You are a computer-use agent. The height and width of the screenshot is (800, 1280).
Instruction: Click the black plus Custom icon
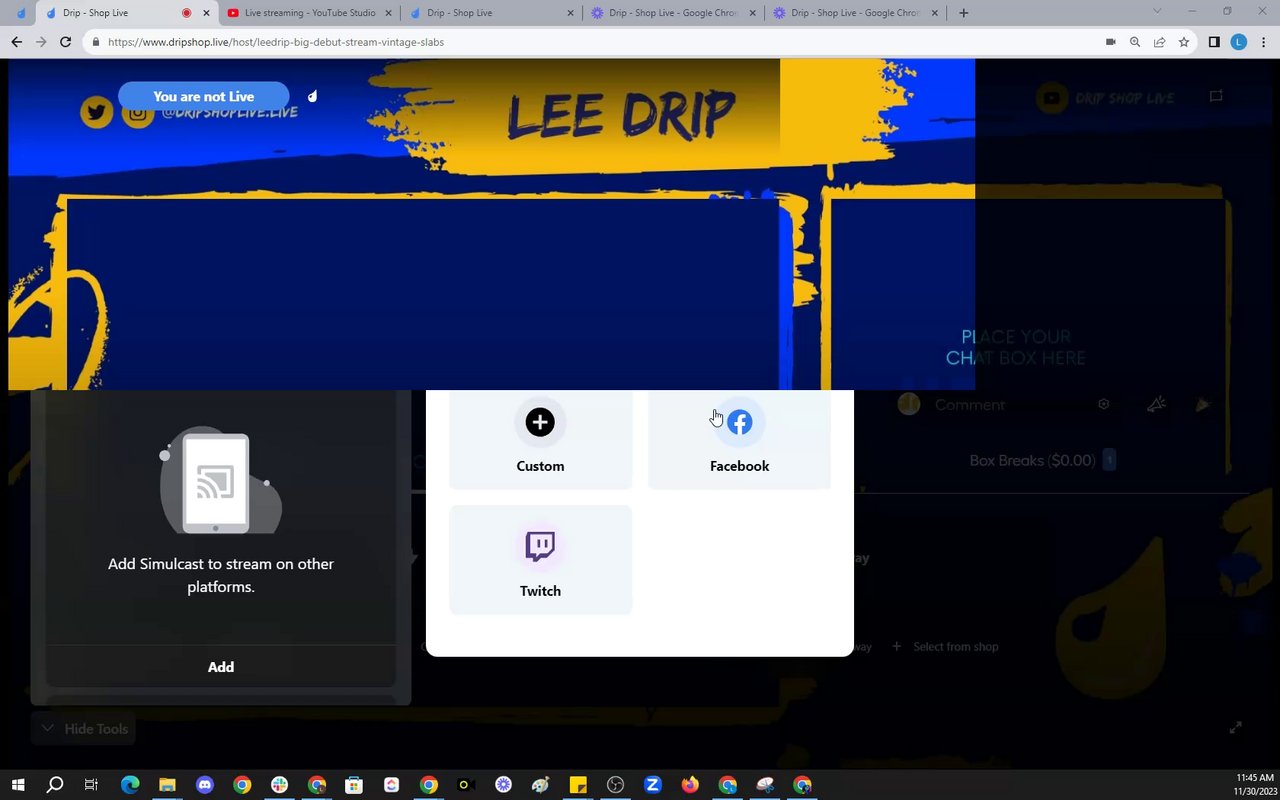point(540,422)
